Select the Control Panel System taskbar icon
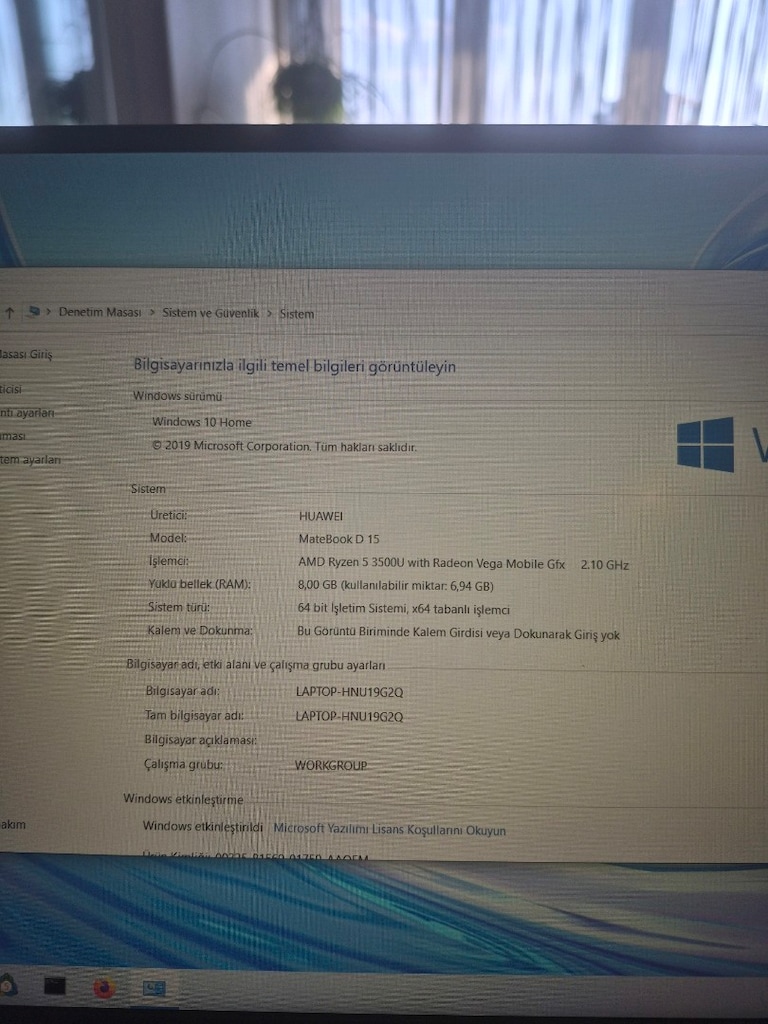The width and height of the screenshot is (768, 1024). tap(154, 988)
